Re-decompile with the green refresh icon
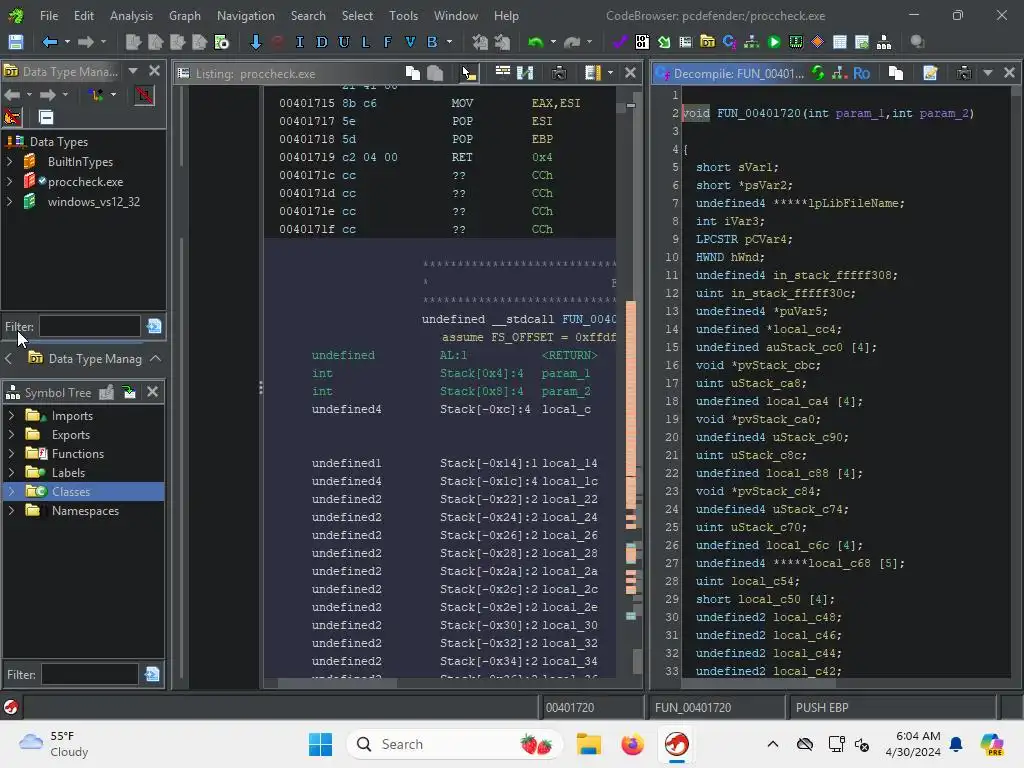 (818, 73)
